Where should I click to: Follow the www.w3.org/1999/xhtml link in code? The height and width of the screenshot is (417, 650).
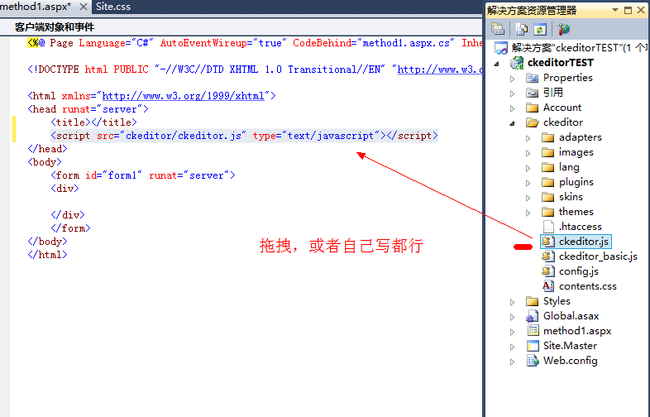(183, 96)
